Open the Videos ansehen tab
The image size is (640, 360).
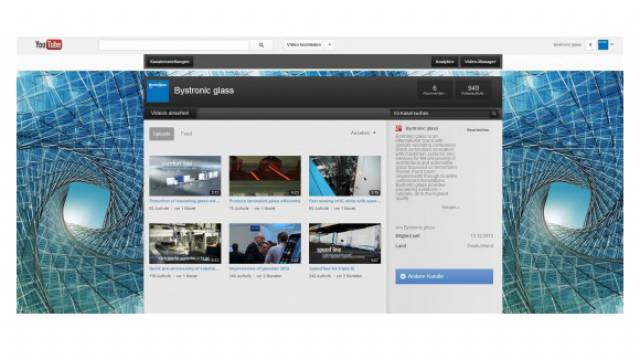pos(170,113)
